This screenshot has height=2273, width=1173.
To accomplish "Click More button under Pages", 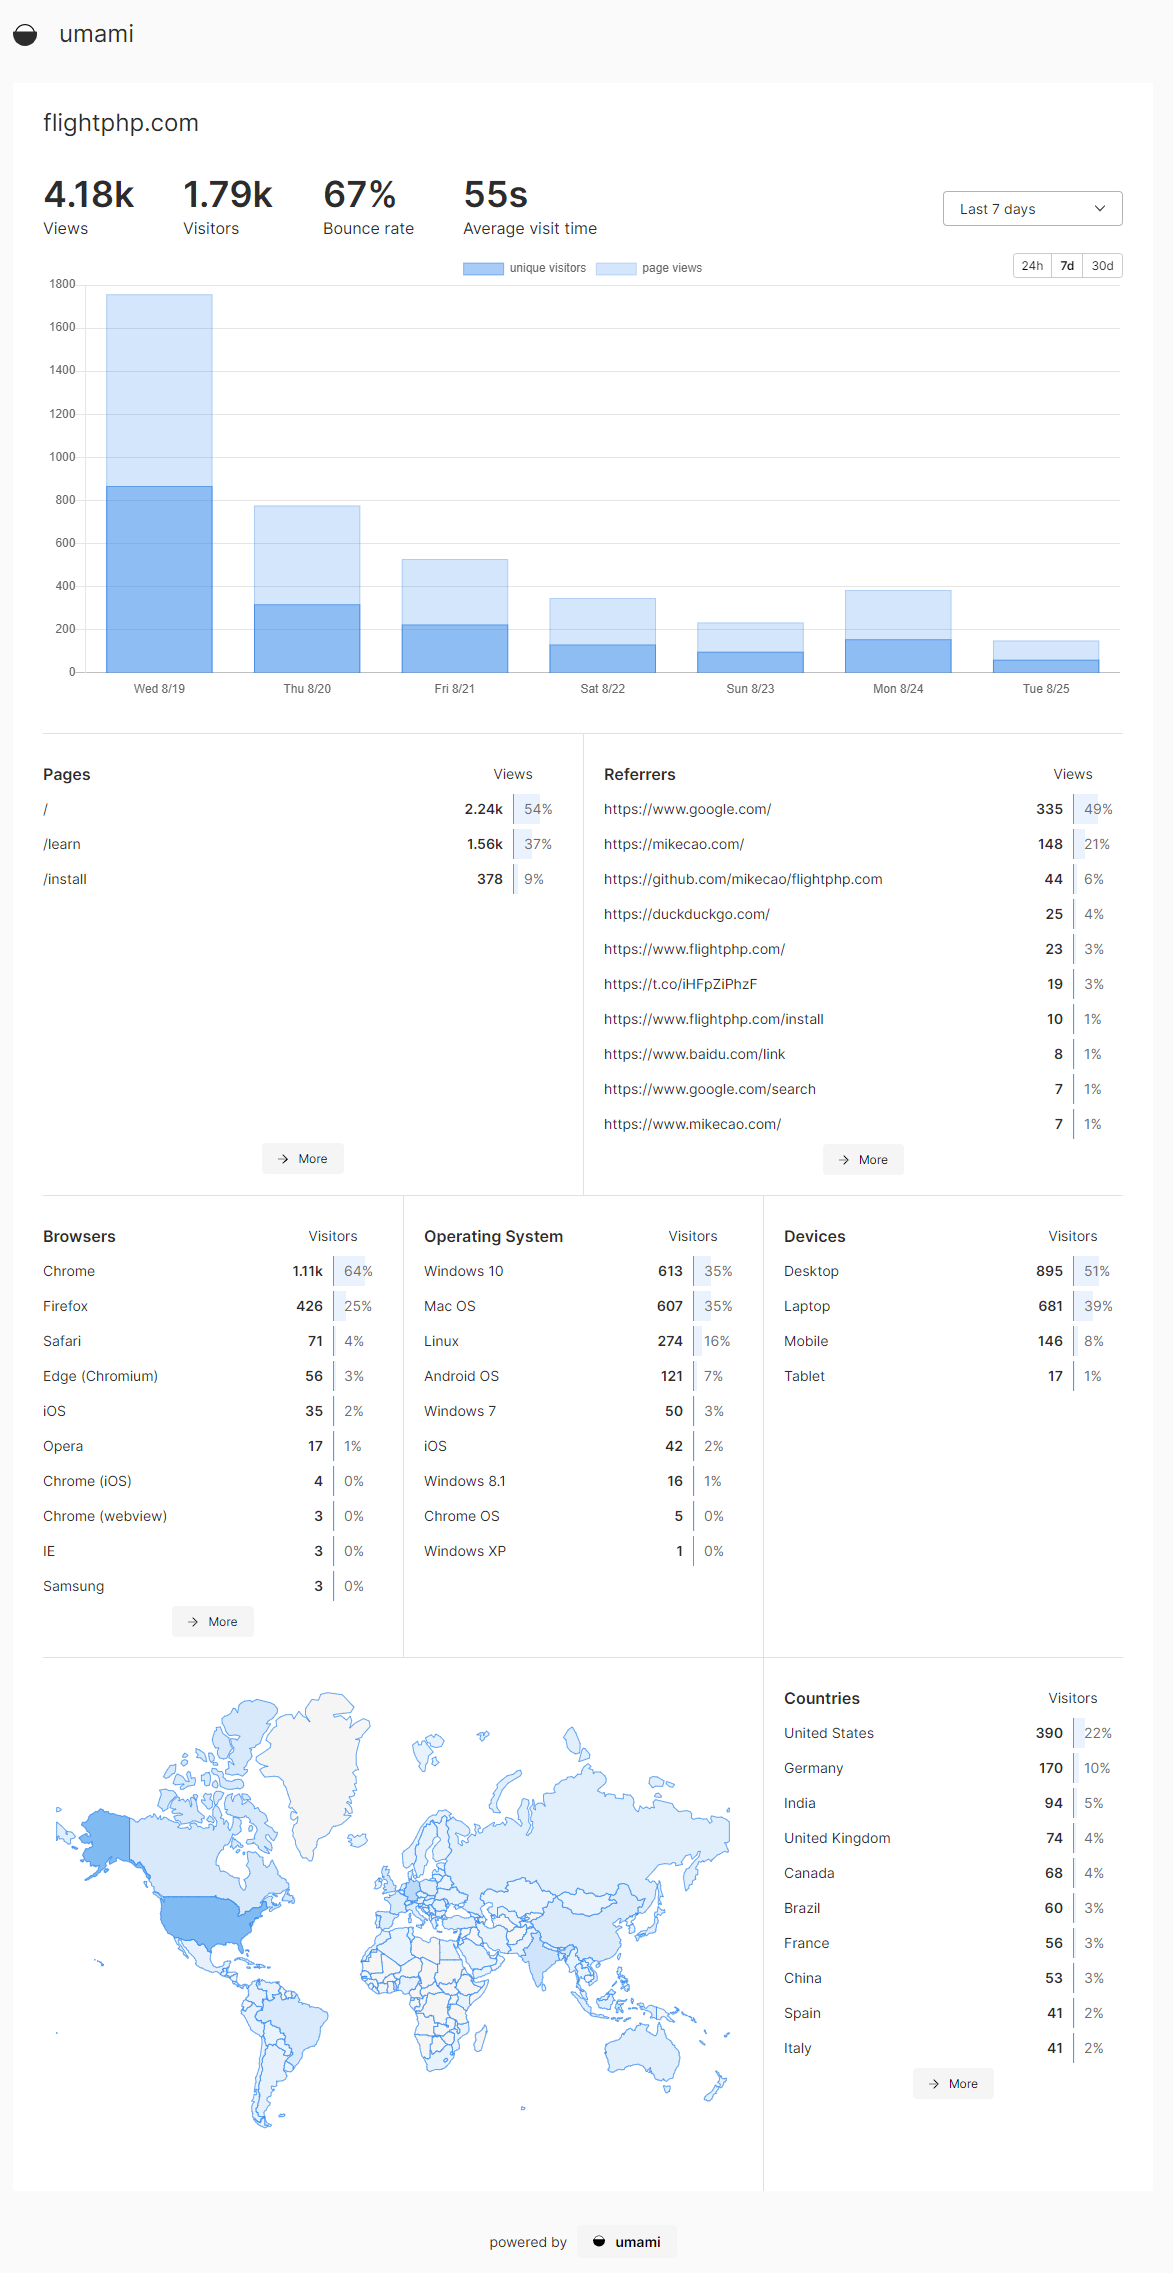I will point(303,1159).
